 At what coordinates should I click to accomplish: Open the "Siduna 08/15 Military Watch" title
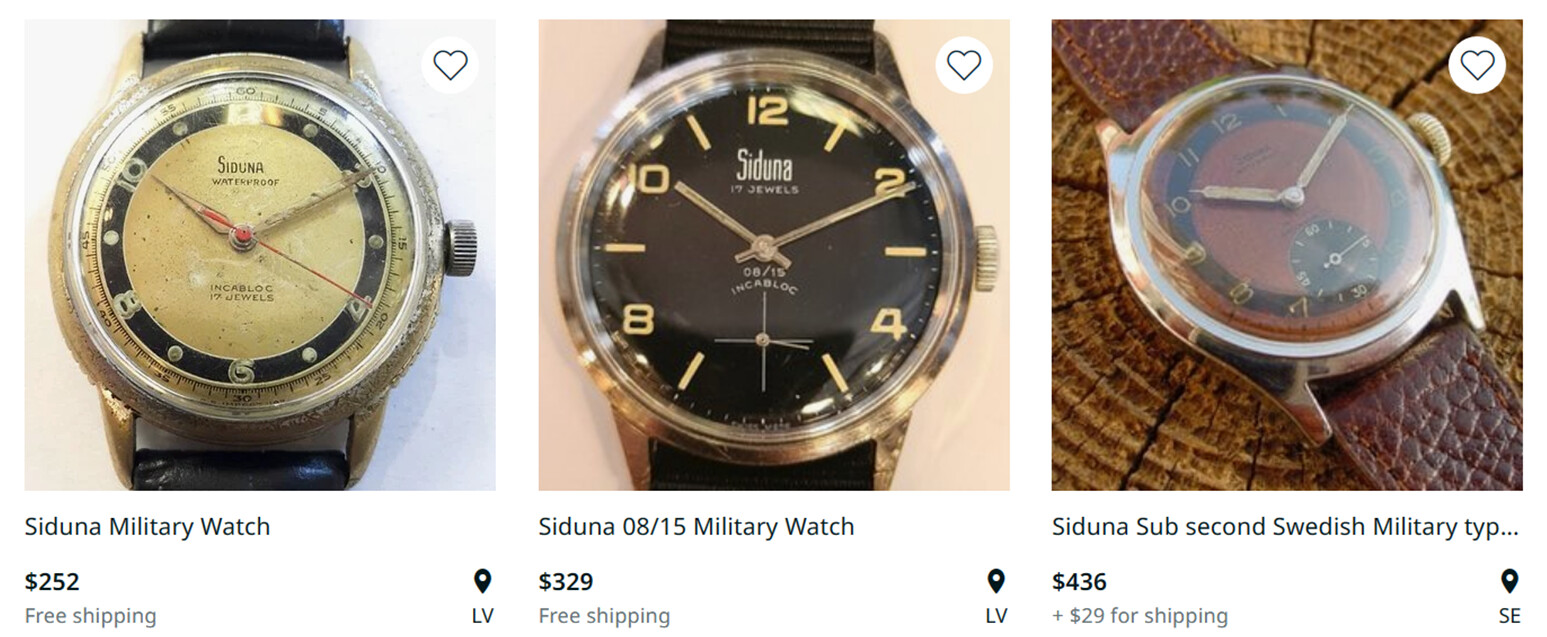[x=696, y=526]
